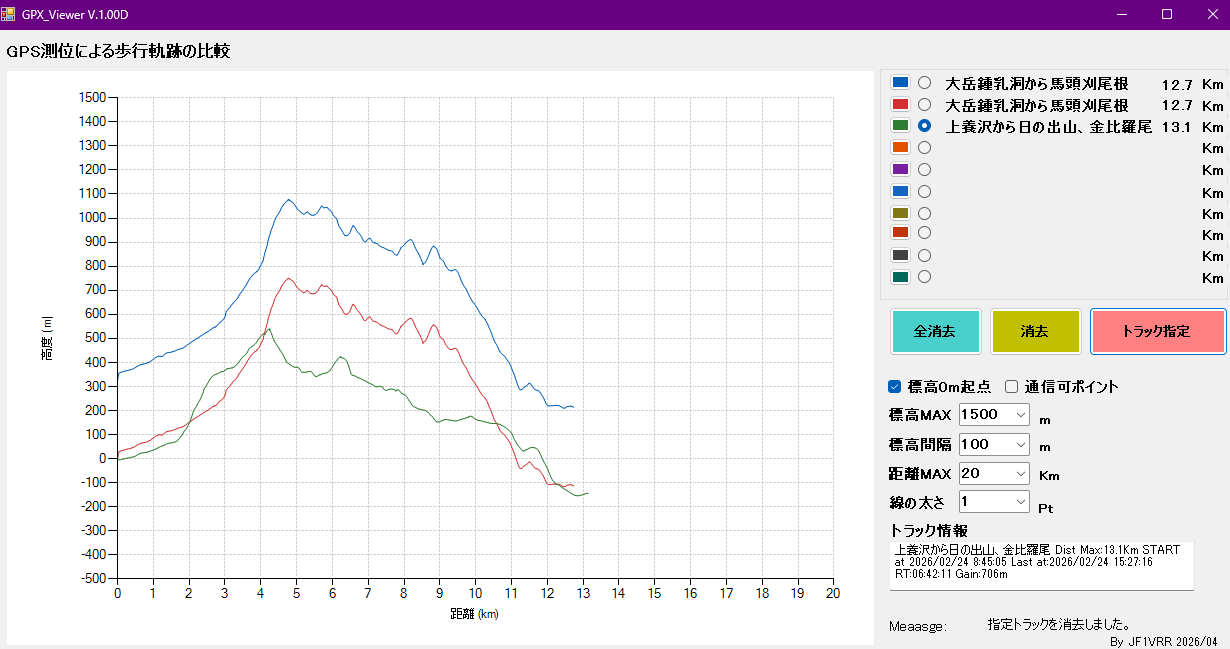Choose the radio button beside the orange swatch
This screenshot has width=1230, height=649.
tap(925, 147)
